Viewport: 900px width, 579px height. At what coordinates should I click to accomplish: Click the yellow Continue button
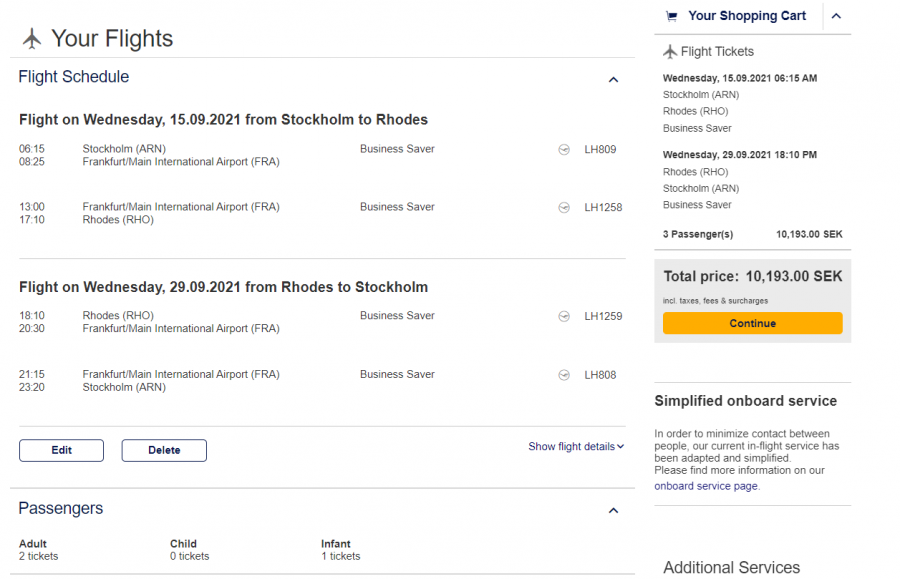(752, 323)
